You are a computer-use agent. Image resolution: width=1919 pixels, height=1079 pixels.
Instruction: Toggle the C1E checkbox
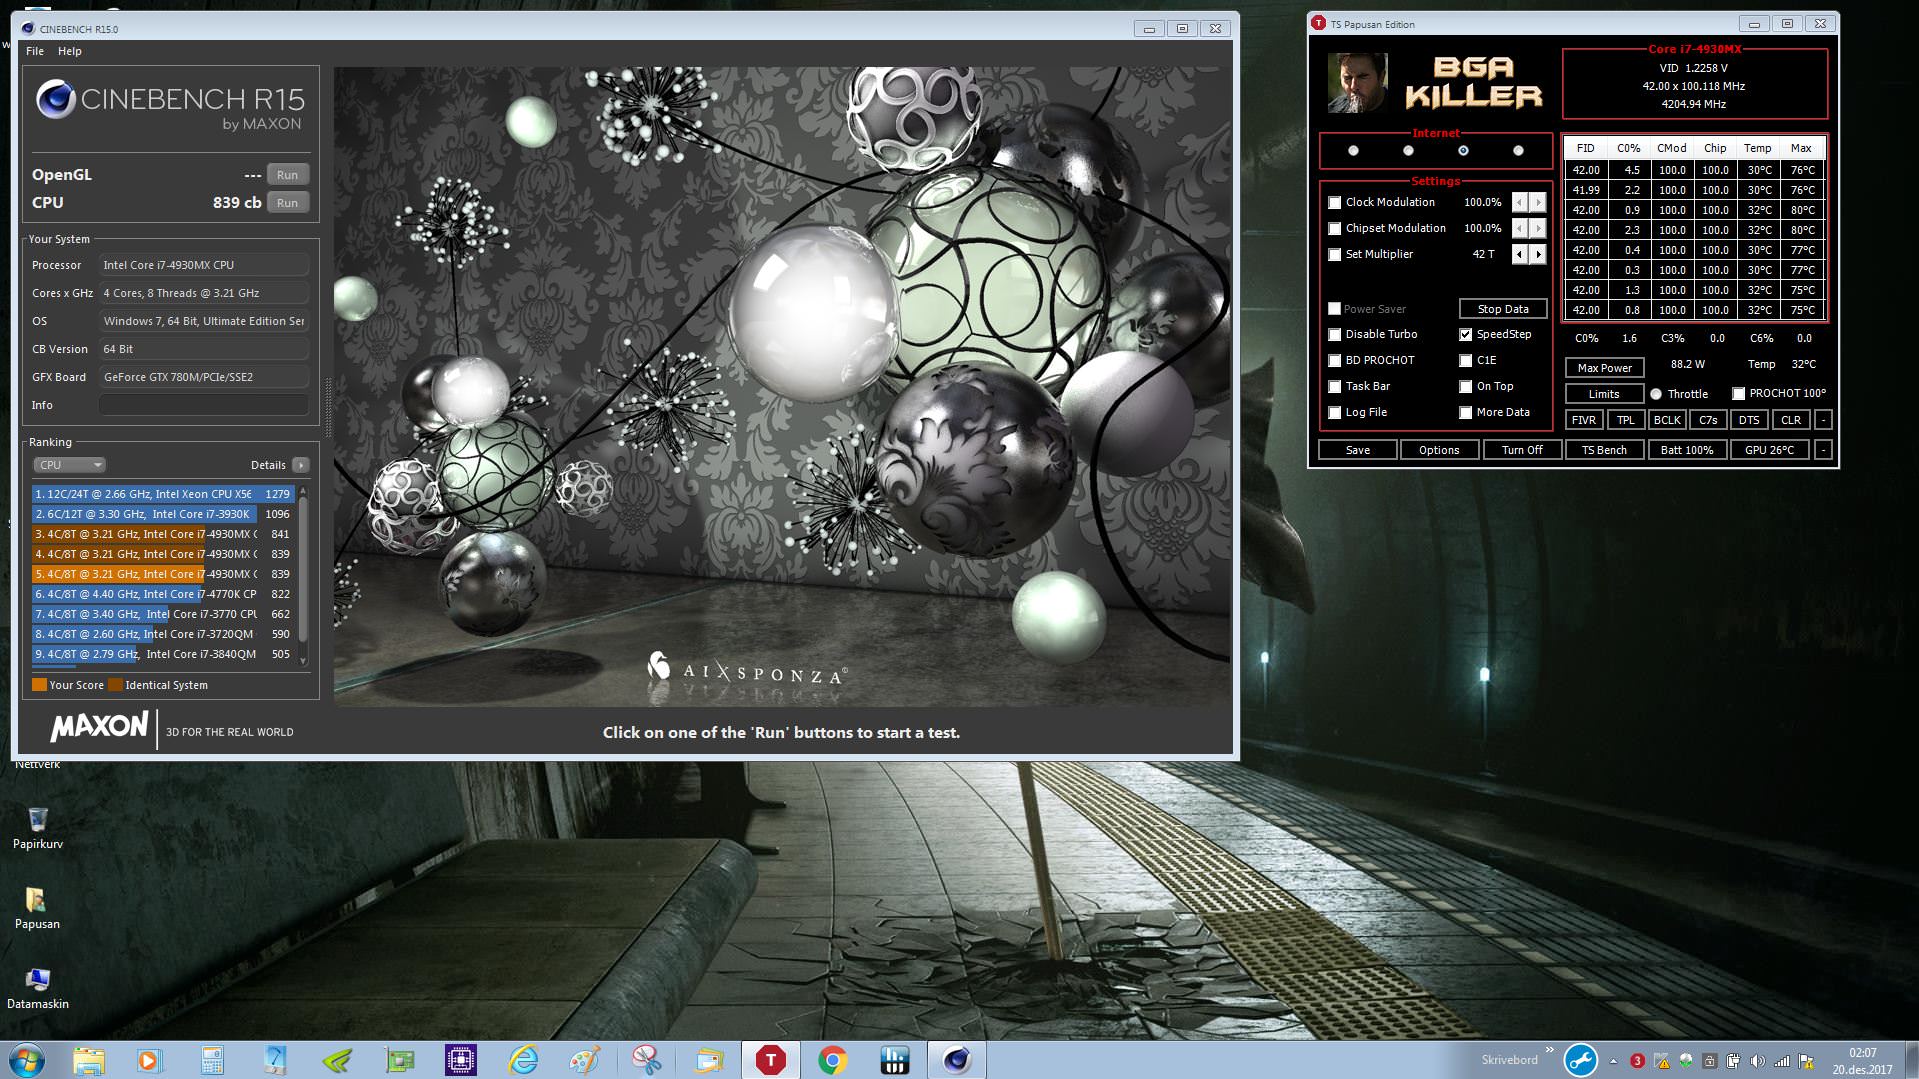coord(1466,361)
